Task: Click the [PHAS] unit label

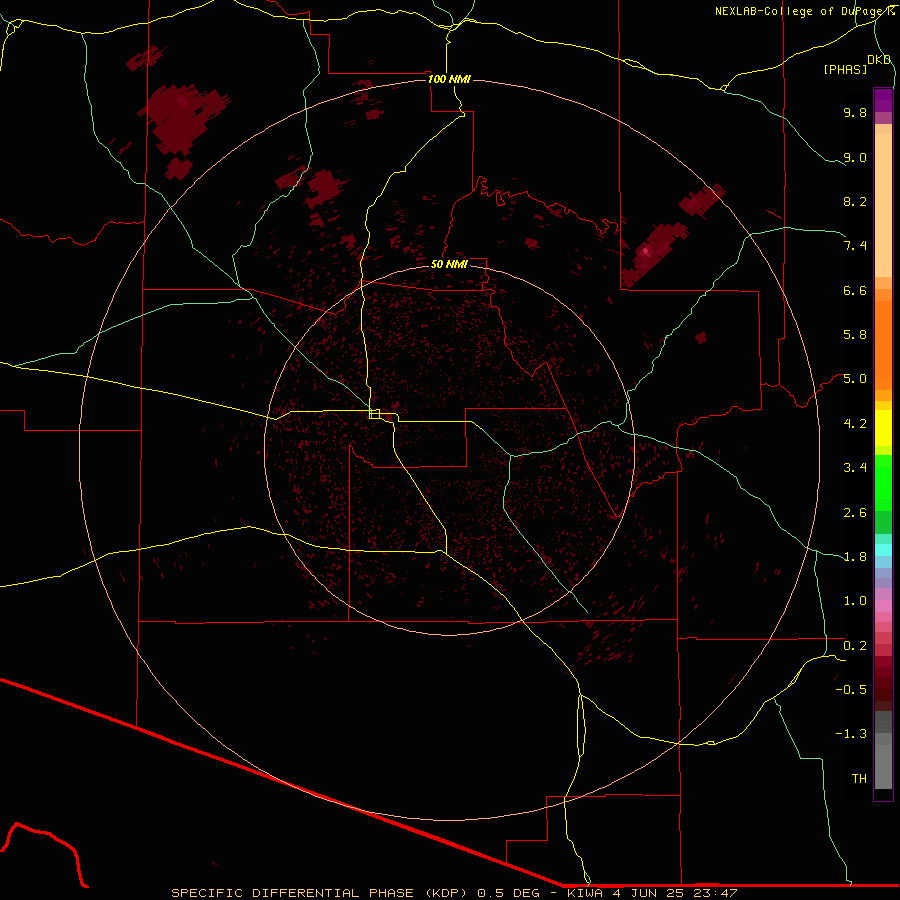Action: [845, 70]
